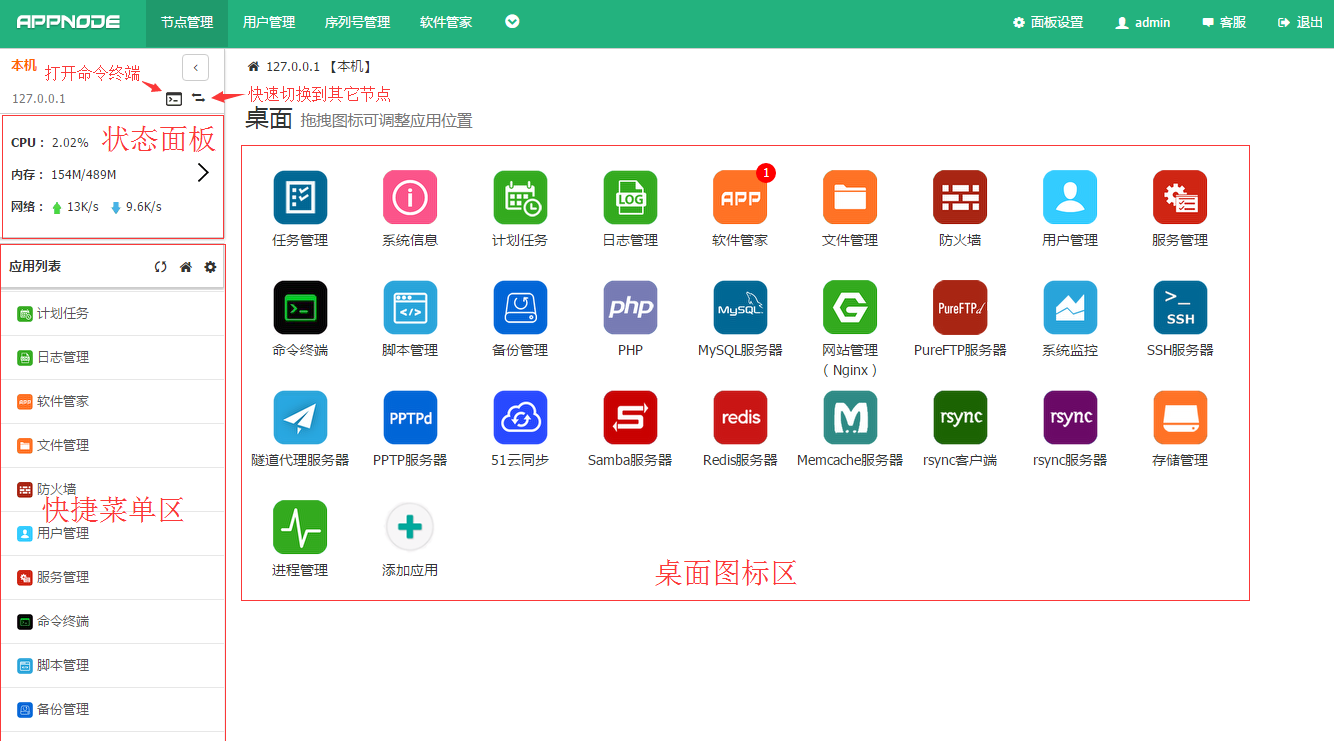The image size is (1334, 741).
Task: Open the admin account menu
Action: (1143, 22)
